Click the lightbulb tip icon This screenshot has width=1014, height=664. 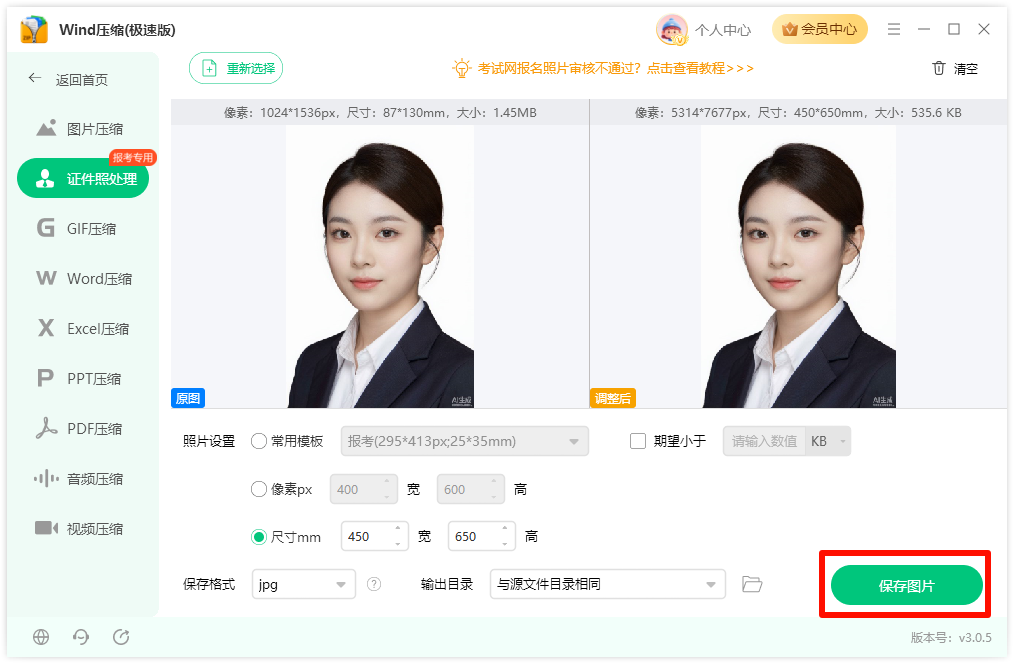461,68
